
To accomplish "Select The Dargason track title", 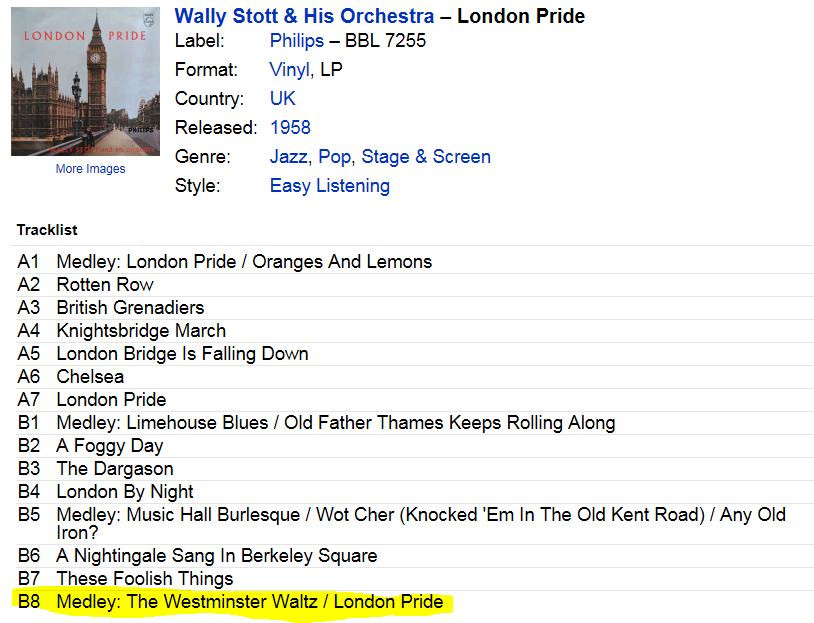I will tap(115, 469).
